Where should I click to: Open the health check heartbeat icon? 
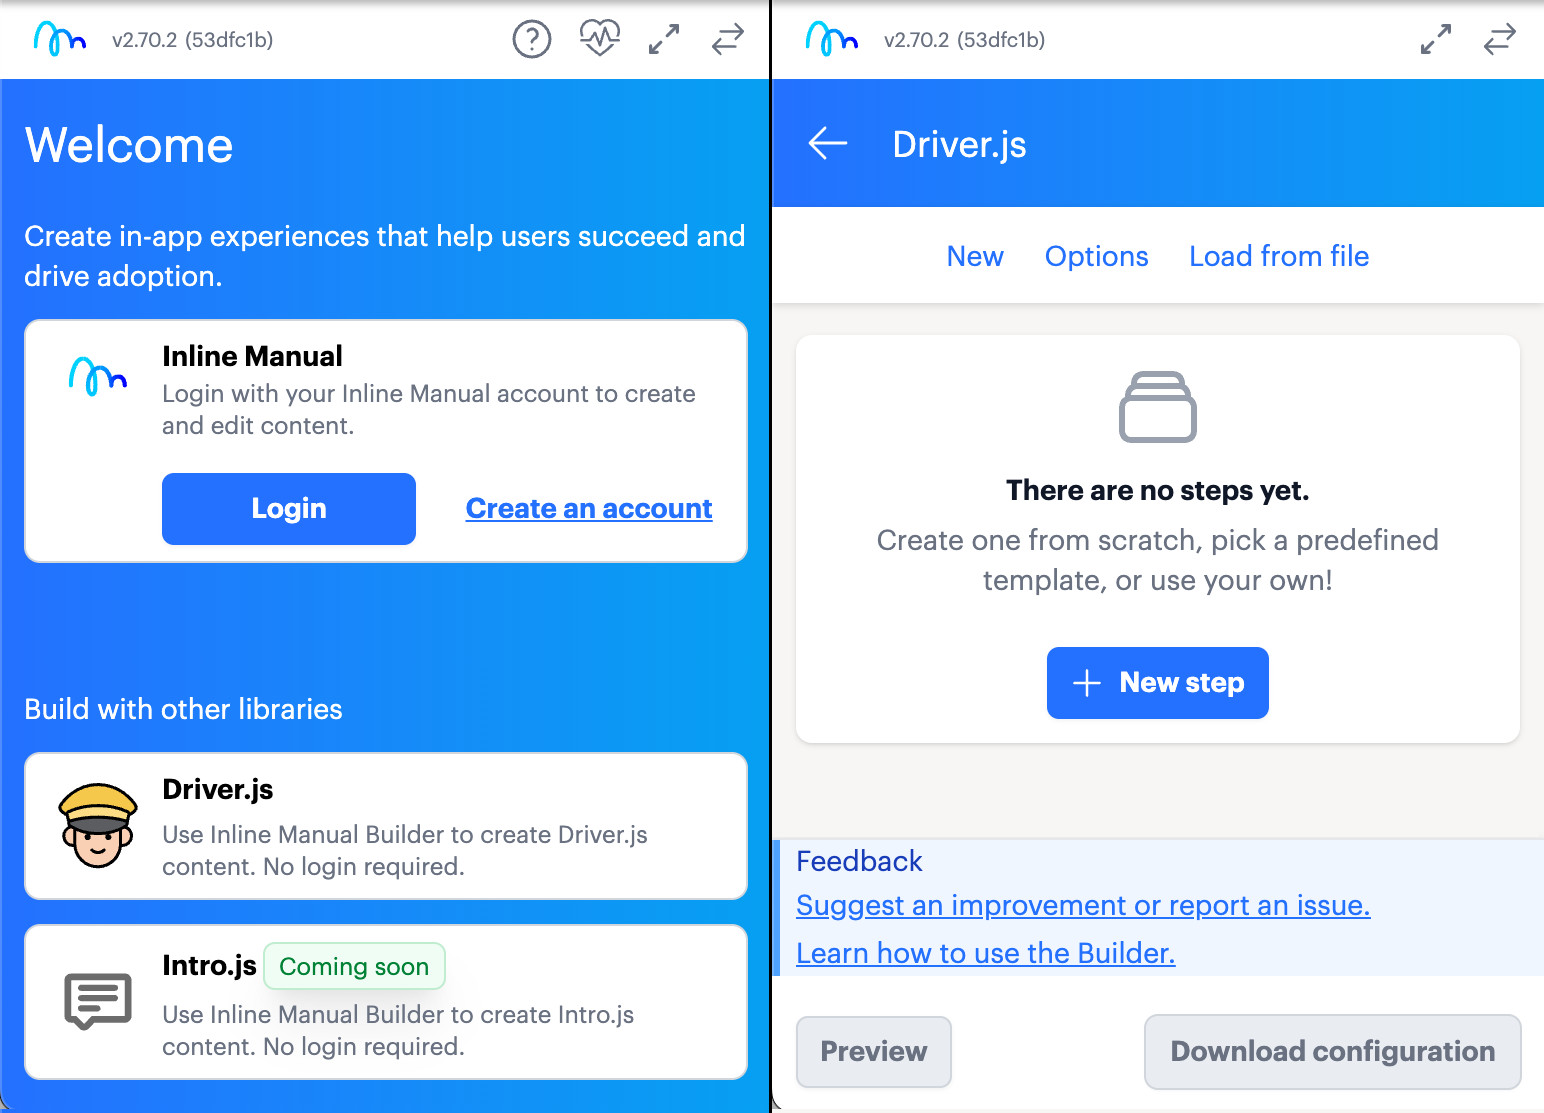(x=599, y=39)
